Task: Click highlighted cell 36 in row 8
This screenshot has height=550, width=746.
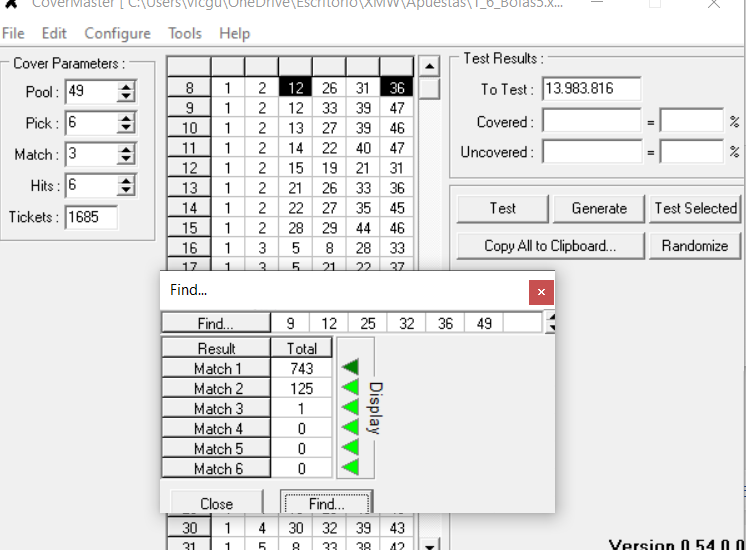Action: (x=397, y=88)
